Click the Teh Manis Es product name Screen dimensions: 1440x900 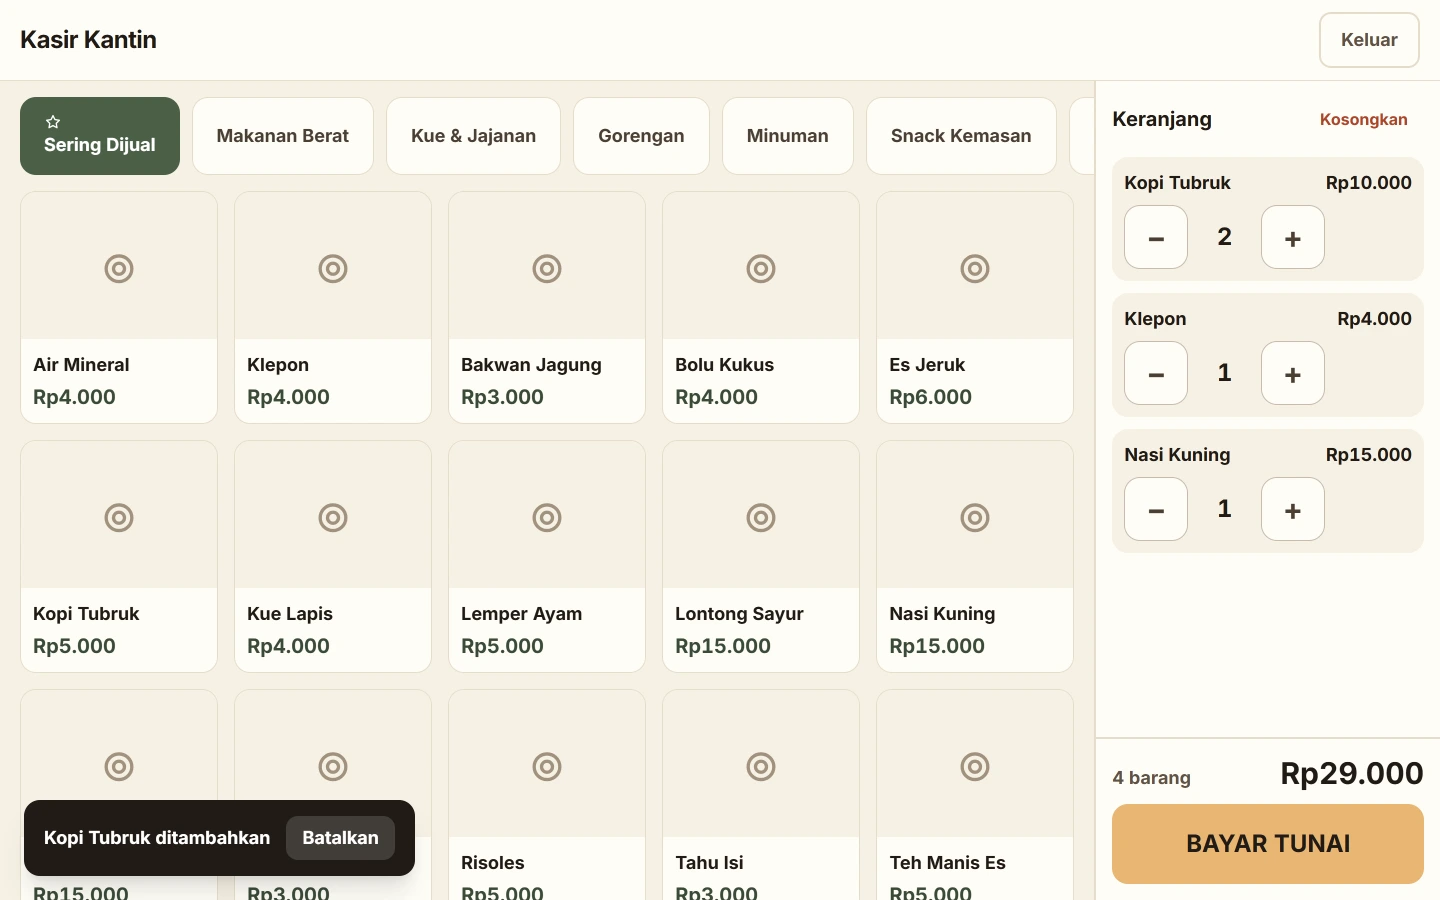coord(947,863)
